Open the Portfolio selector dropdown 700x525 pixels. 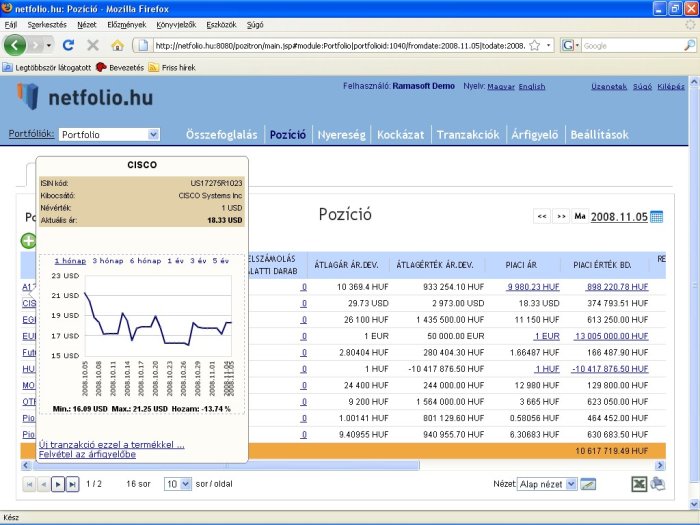[109, 134]
